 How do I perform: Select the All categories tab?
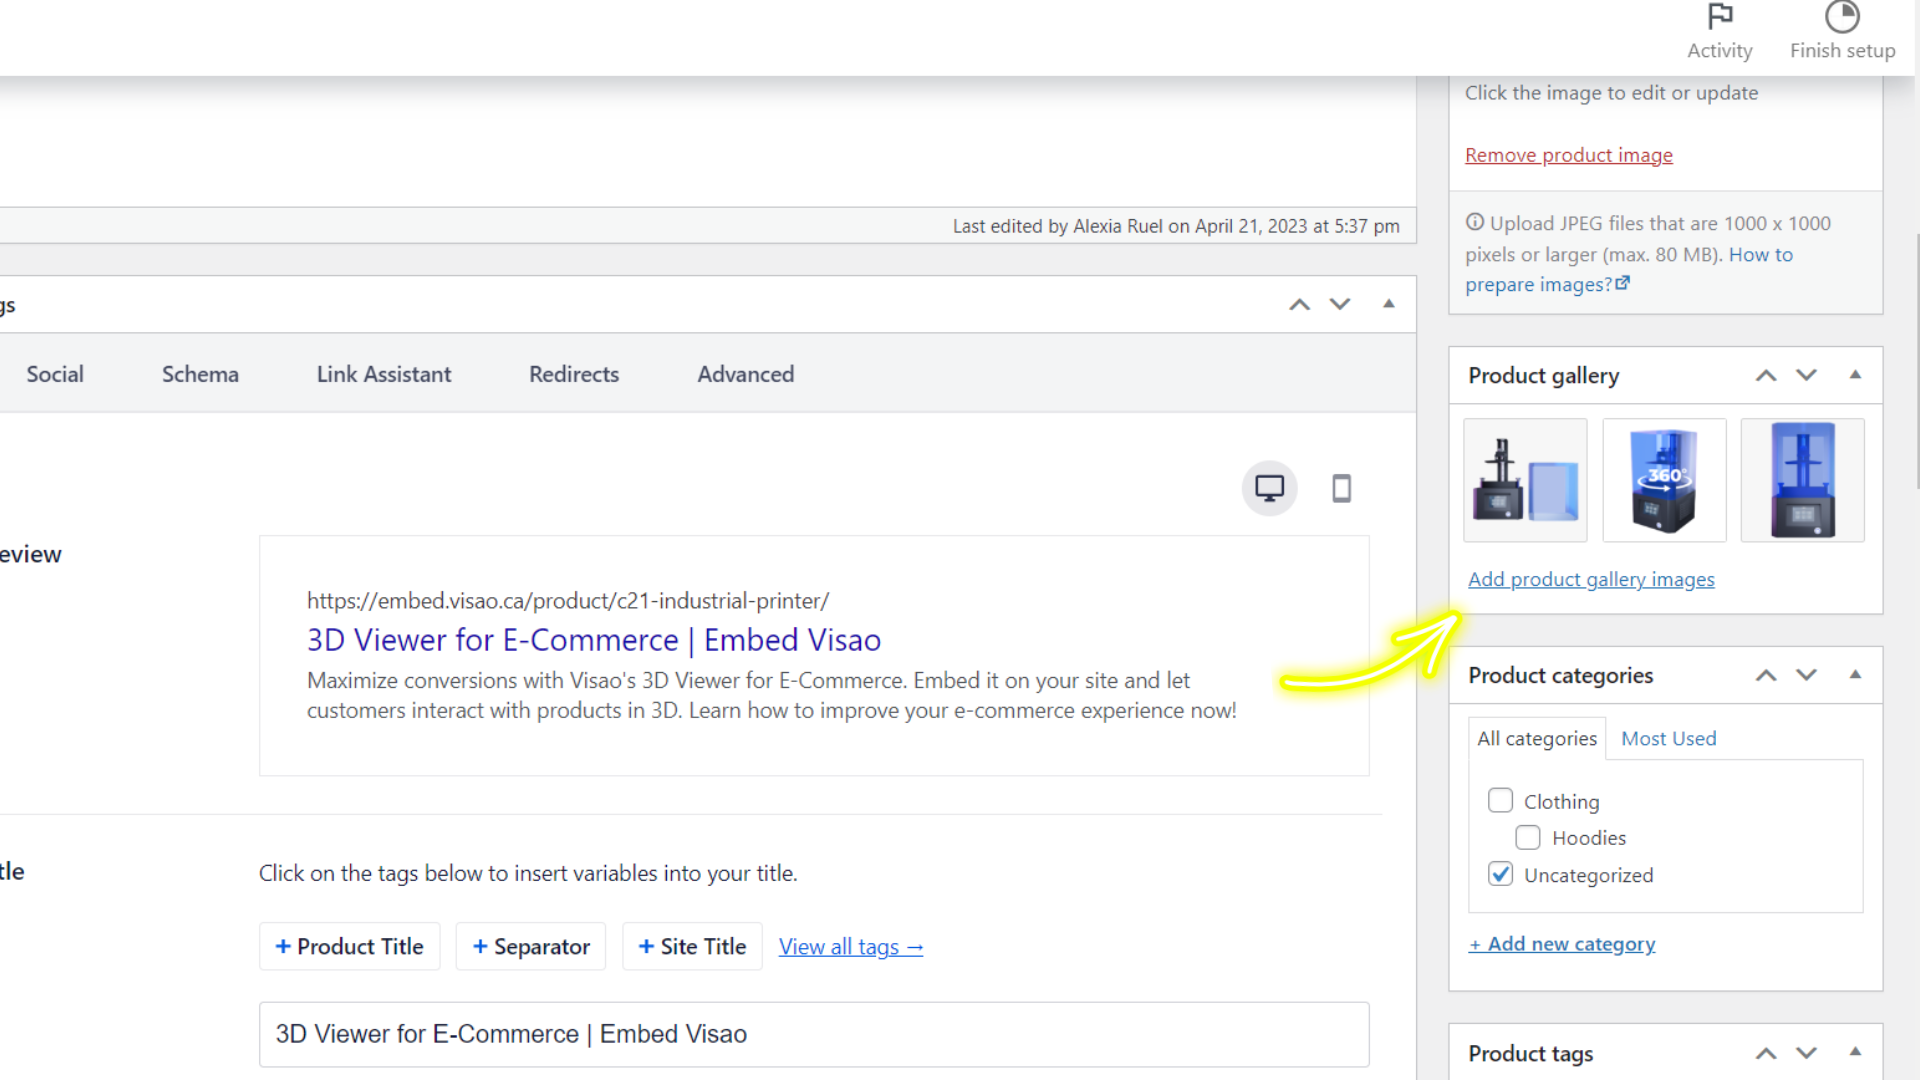1537,739
